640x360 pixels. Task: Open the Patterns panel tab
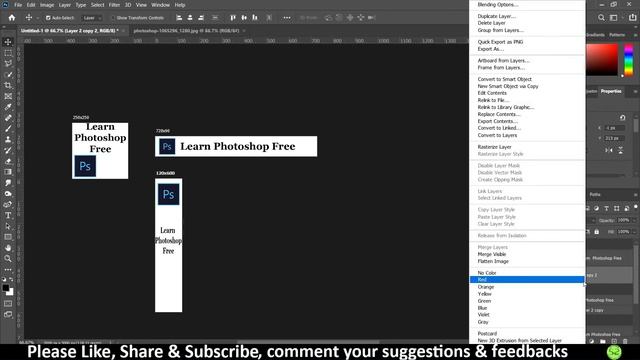tap(617, 35)
